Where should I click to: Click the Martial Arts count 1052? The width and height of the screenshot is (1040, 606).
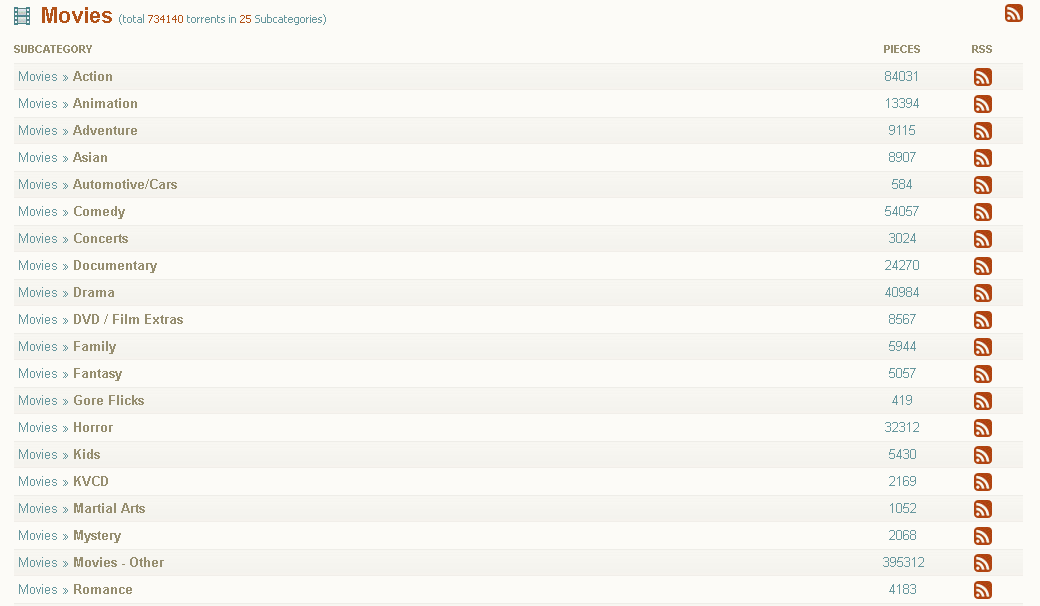click(x=902, y=509)
